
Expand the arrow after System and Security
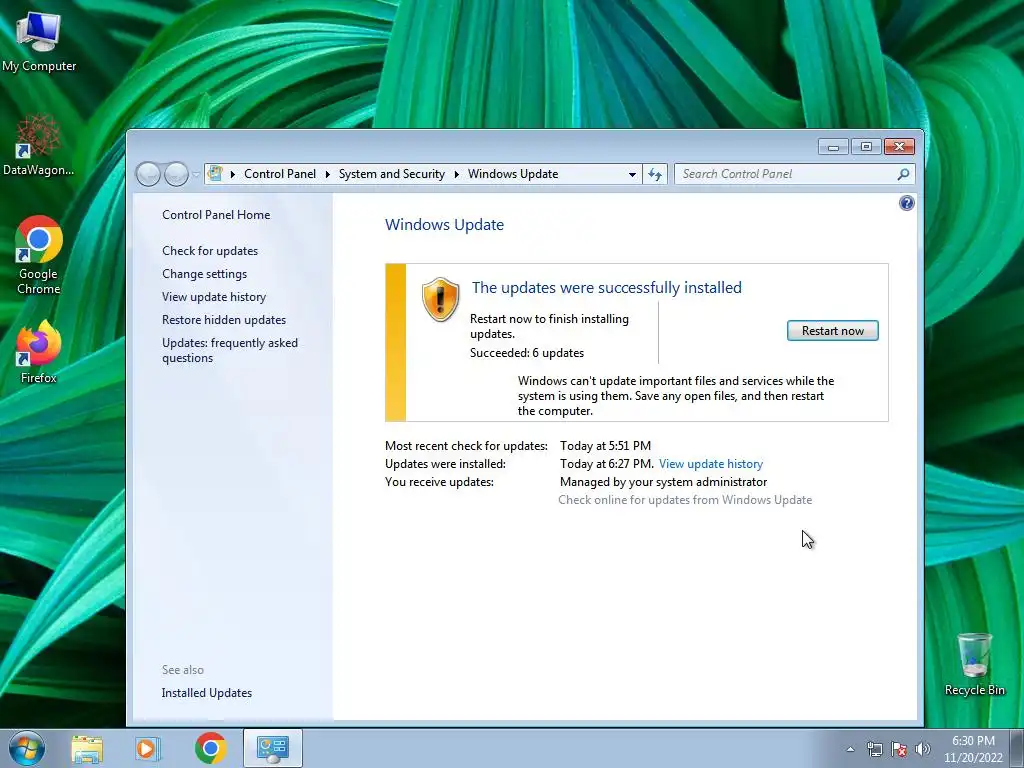coord(456,174)
